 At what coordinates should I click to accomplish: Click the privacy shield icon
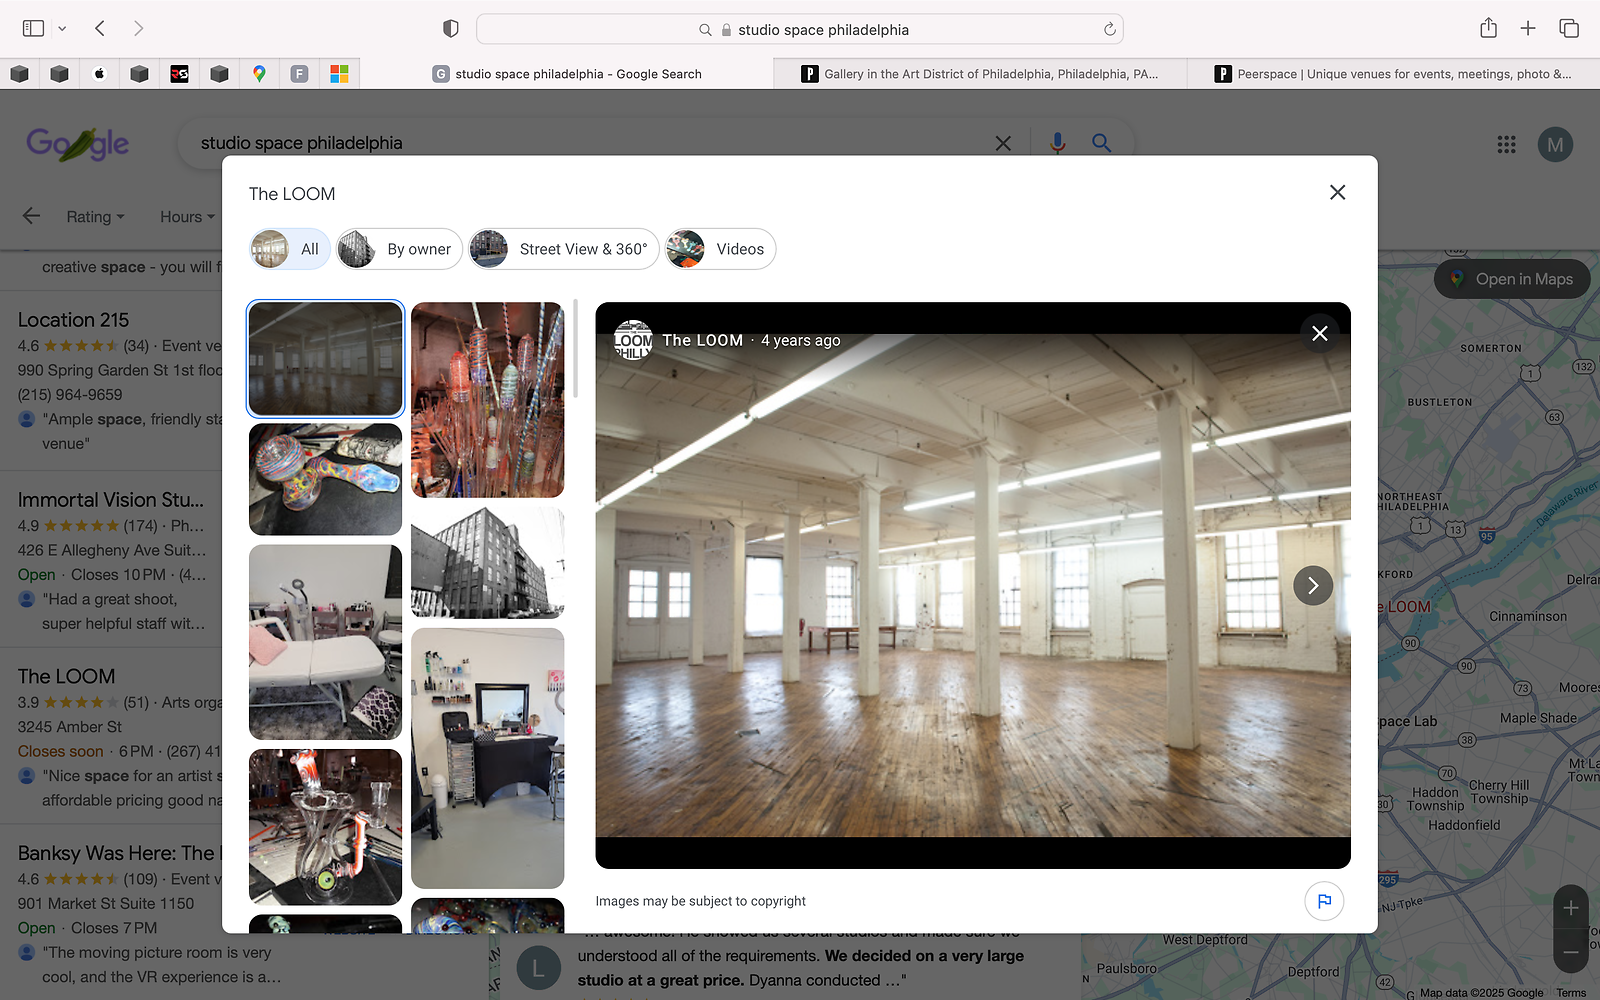click(451, 29)
